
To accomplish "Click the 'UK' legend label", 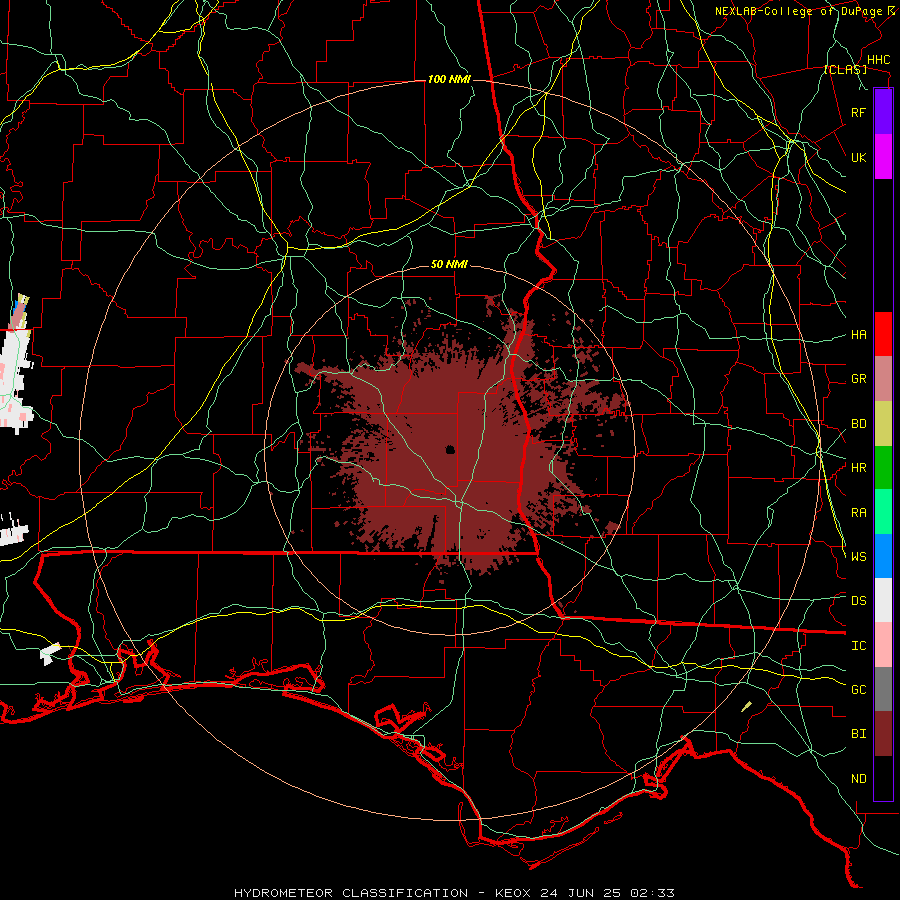I will pyautogui.click(x=858, y=157).
